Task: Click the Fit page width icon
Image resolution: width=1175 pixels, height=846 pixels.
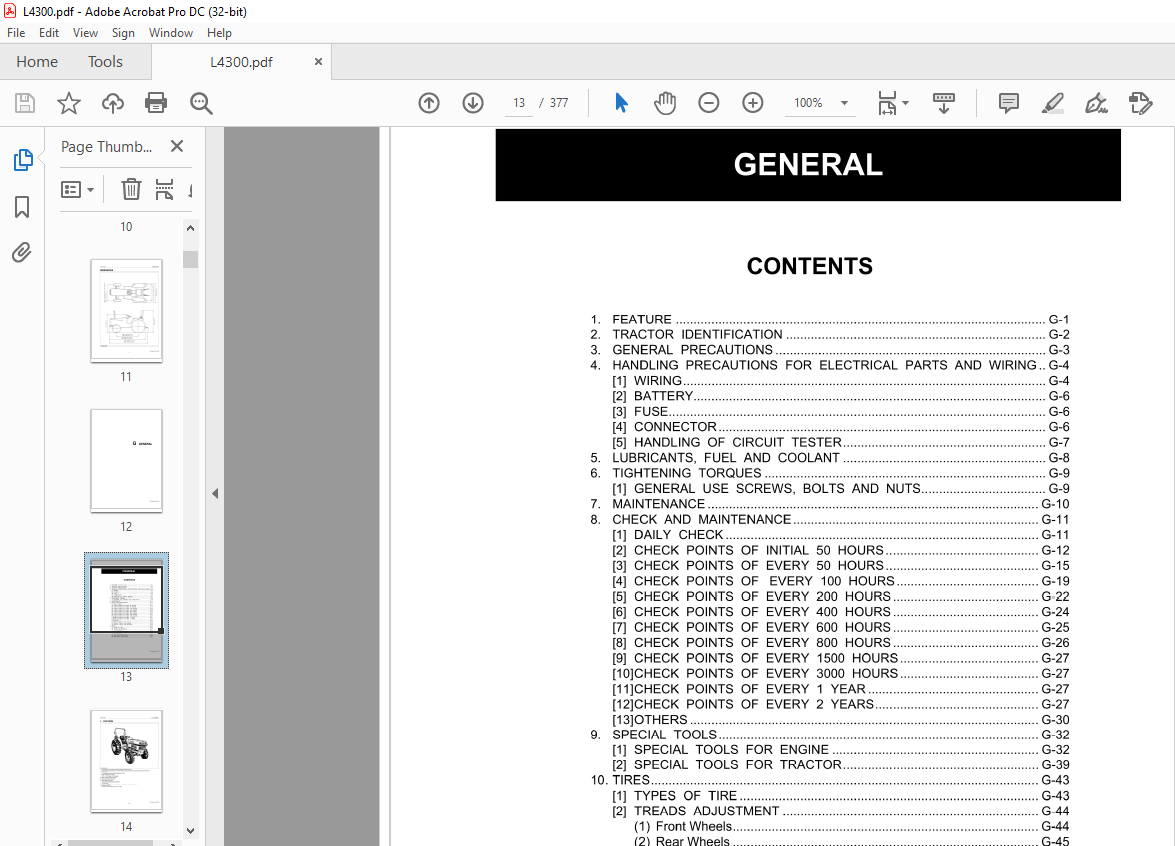Action: [x=887, y=103]
